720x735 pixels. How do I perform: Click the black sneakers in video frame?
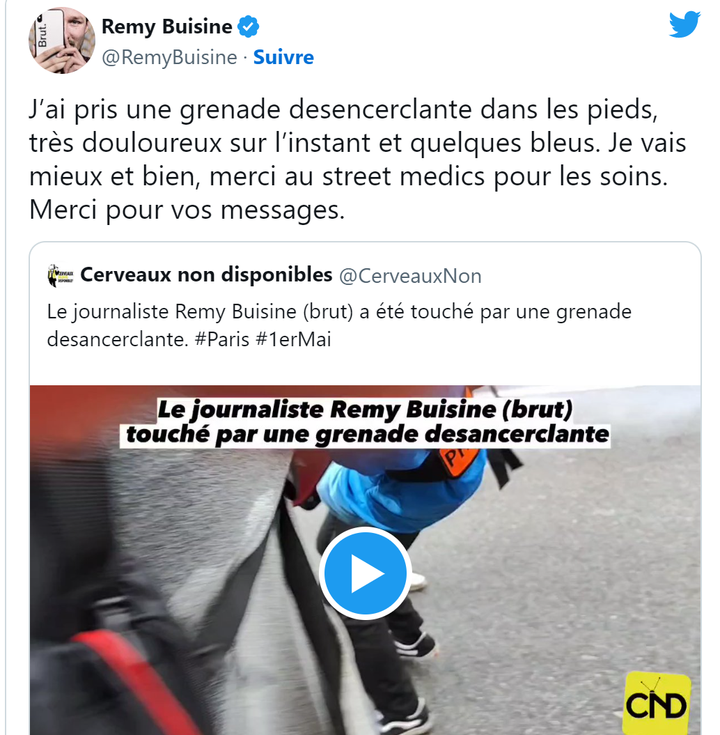coord(414,645)
